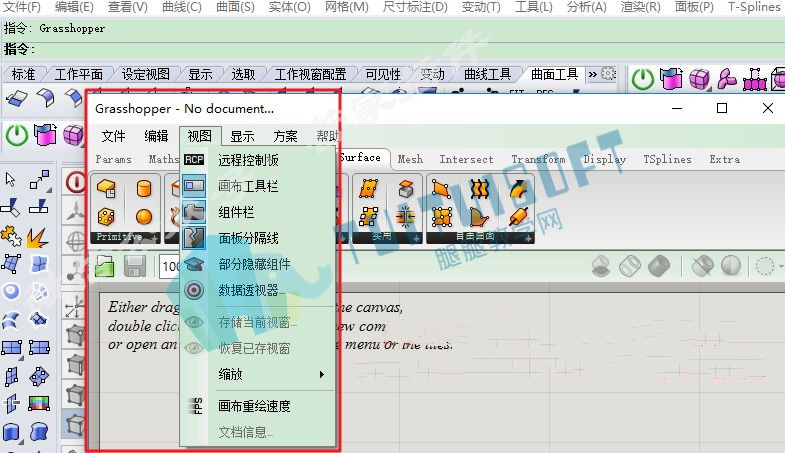Click the curved-arrow sweep surface freeform icon

point(518,189)
